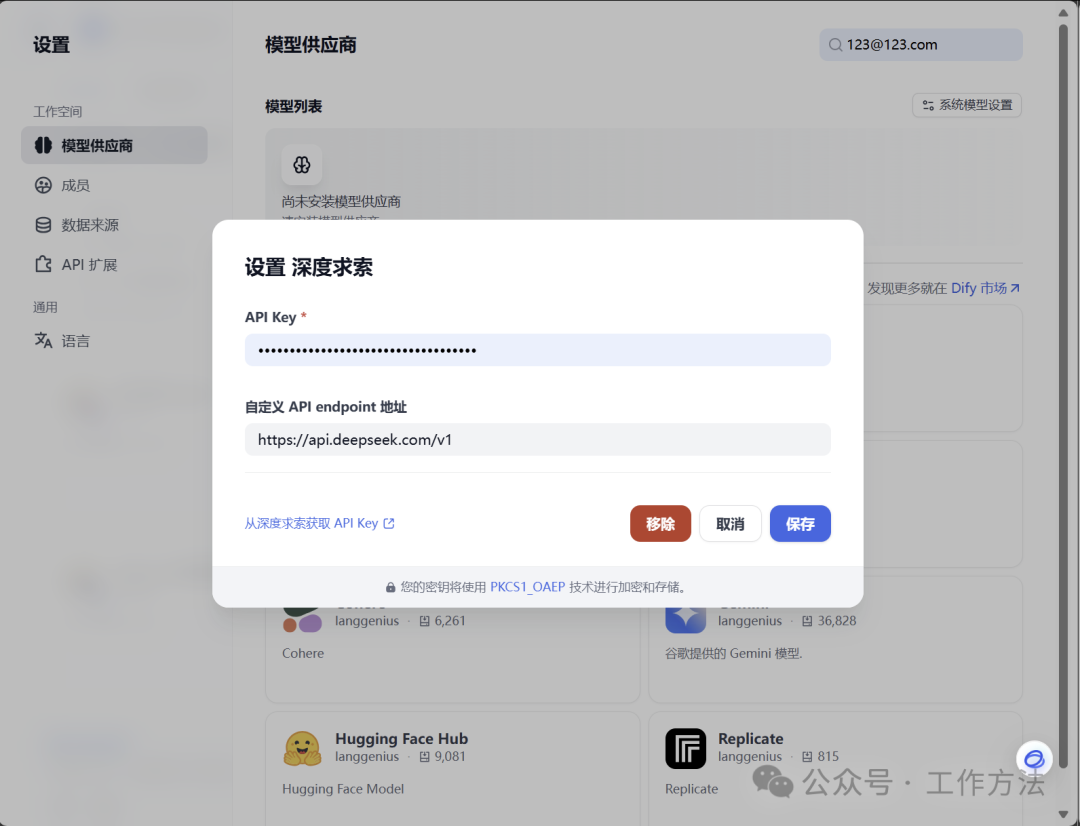This screenshot has height=826, width=1080.
Task: Click the translate icon for 语言
Action: 43,340
